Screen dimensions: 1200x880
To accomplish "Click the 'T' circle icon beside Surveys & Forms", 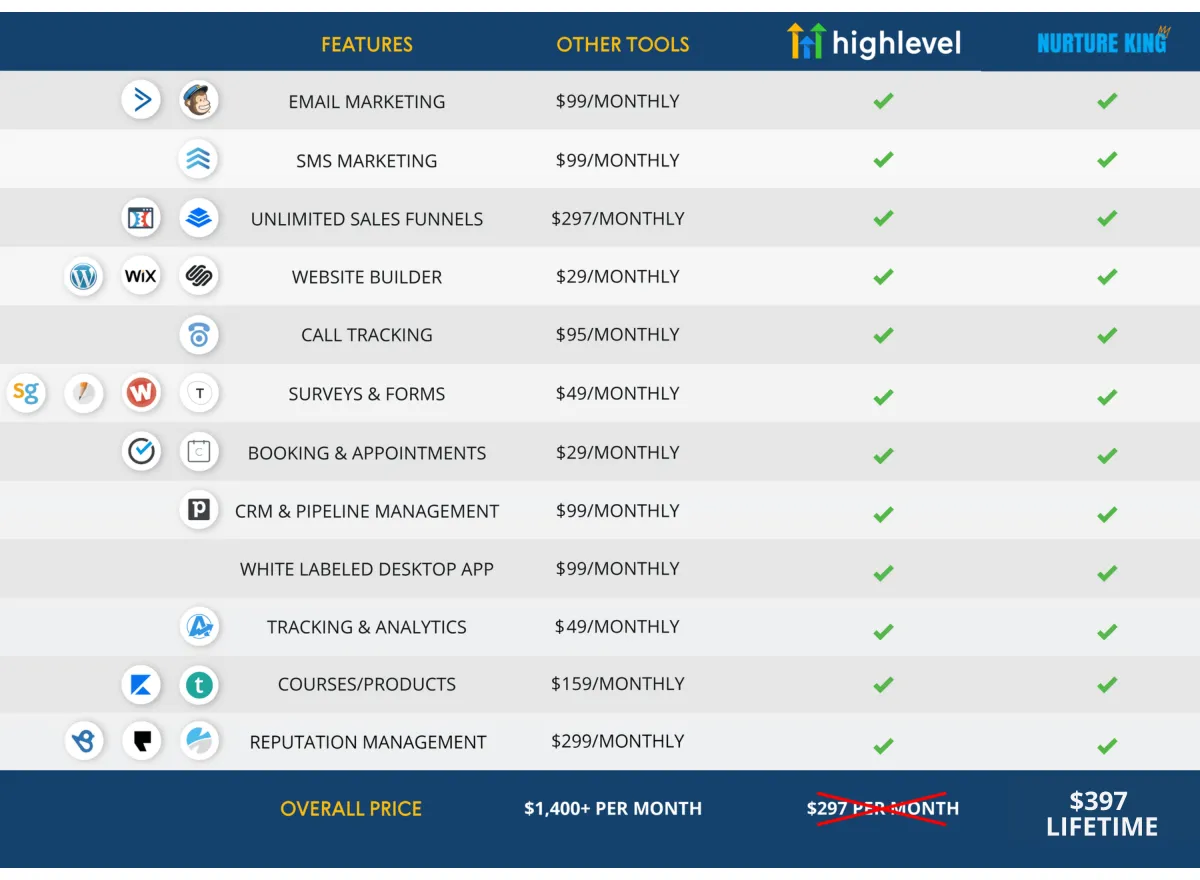I will point(199,392).
